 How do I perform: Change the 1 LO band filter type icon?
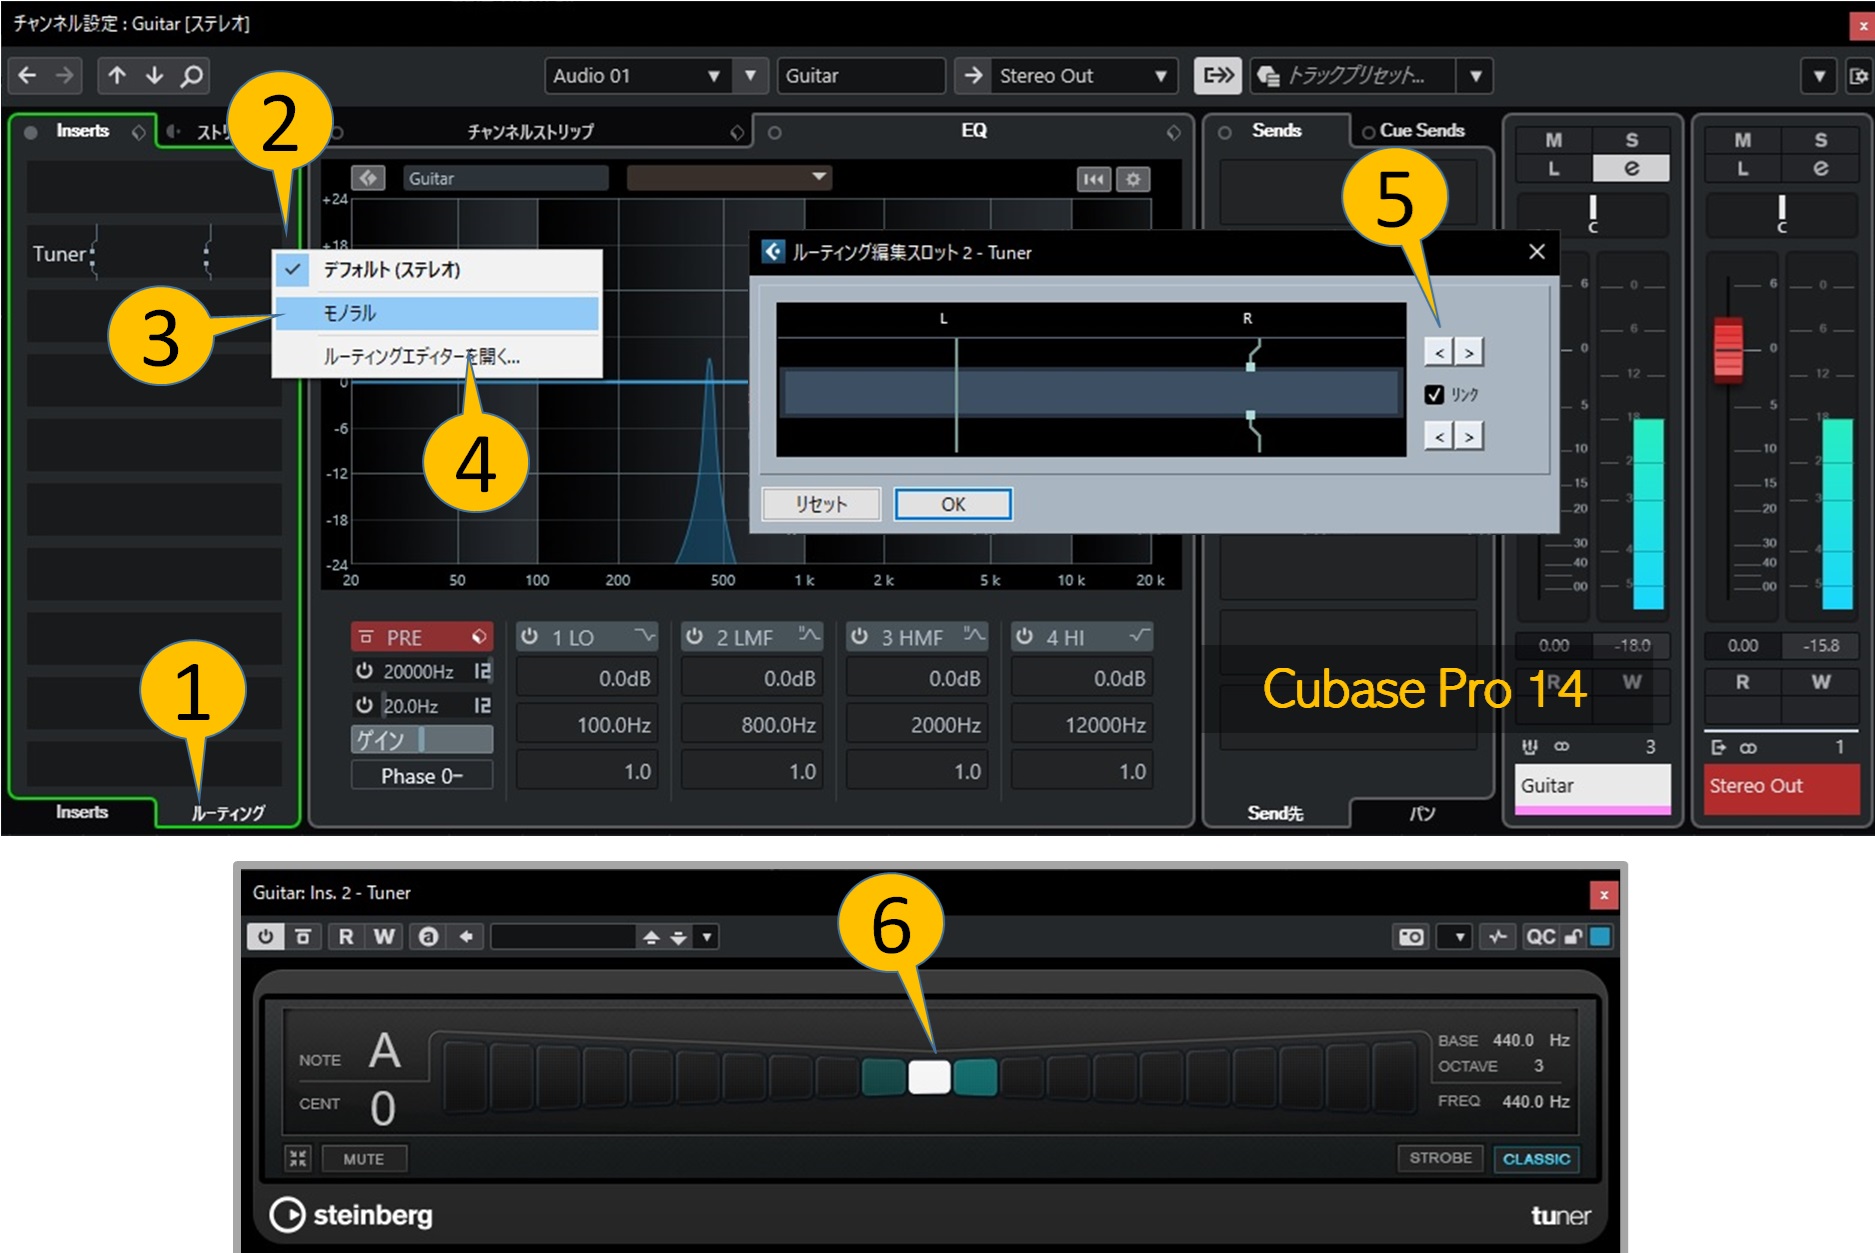point(644,636)
